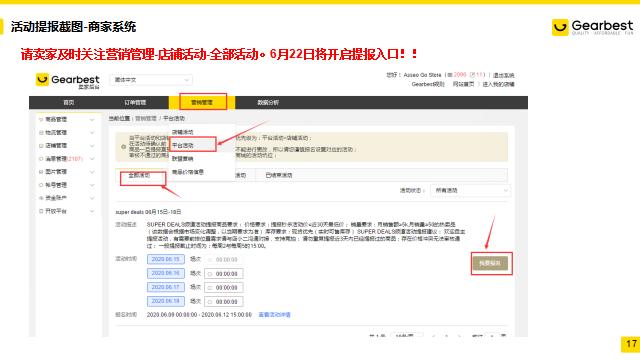The width and height of the screenshot is (640, 360).
Task: Click the icon beside 店铺管理 in sidebar
Action: 41,146
